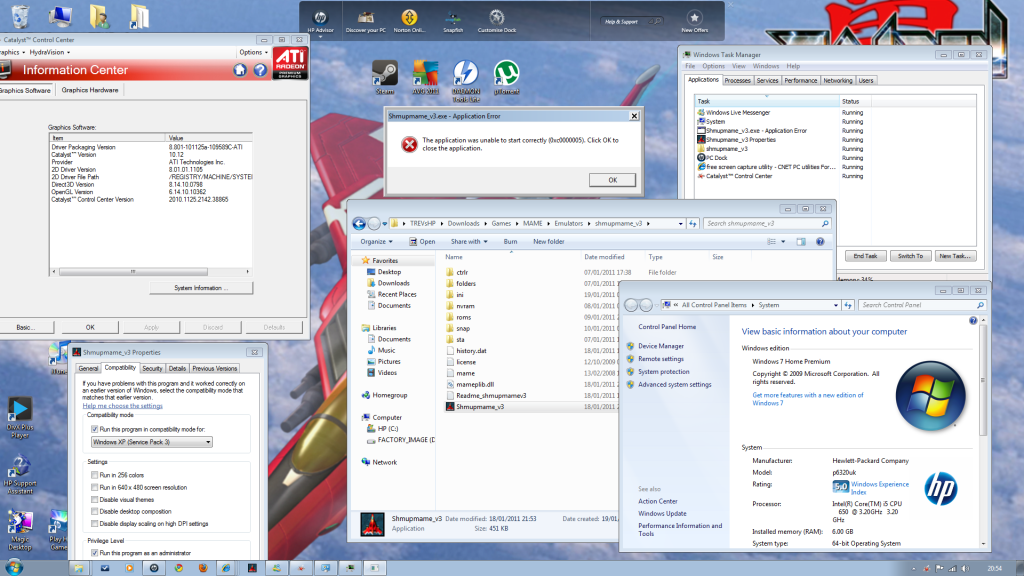Open the Explorer Organize dropdown
The width and height of the screenshot is (1024, 576).
tap(376, 242)
